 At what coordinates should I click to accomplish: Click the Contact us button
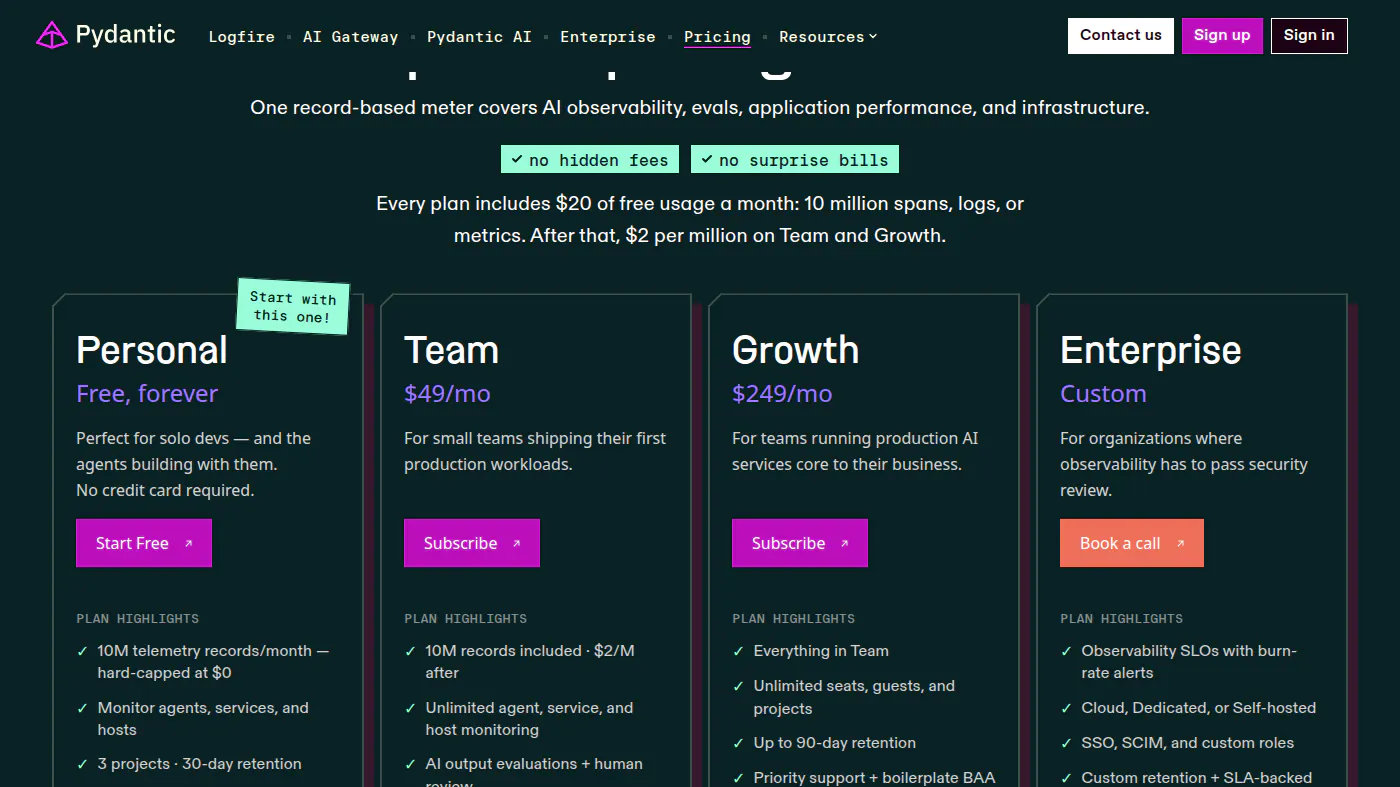point(1121,36)
